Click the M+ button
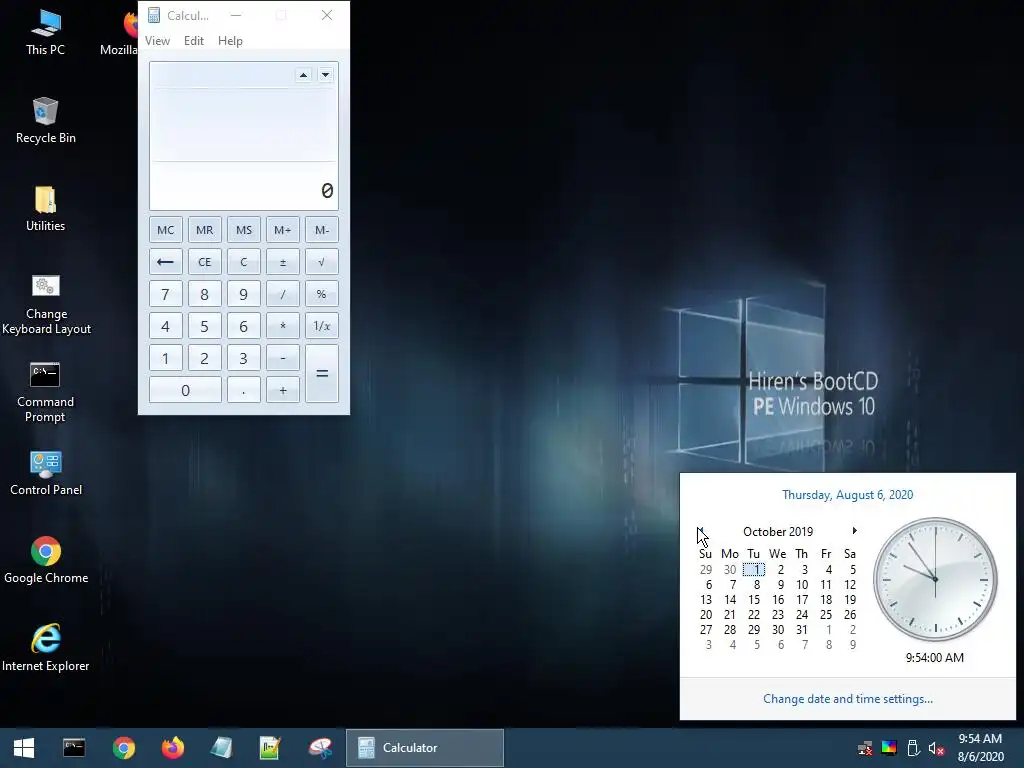The height and width of the screenshot is (768, 1024). point(282,230)
